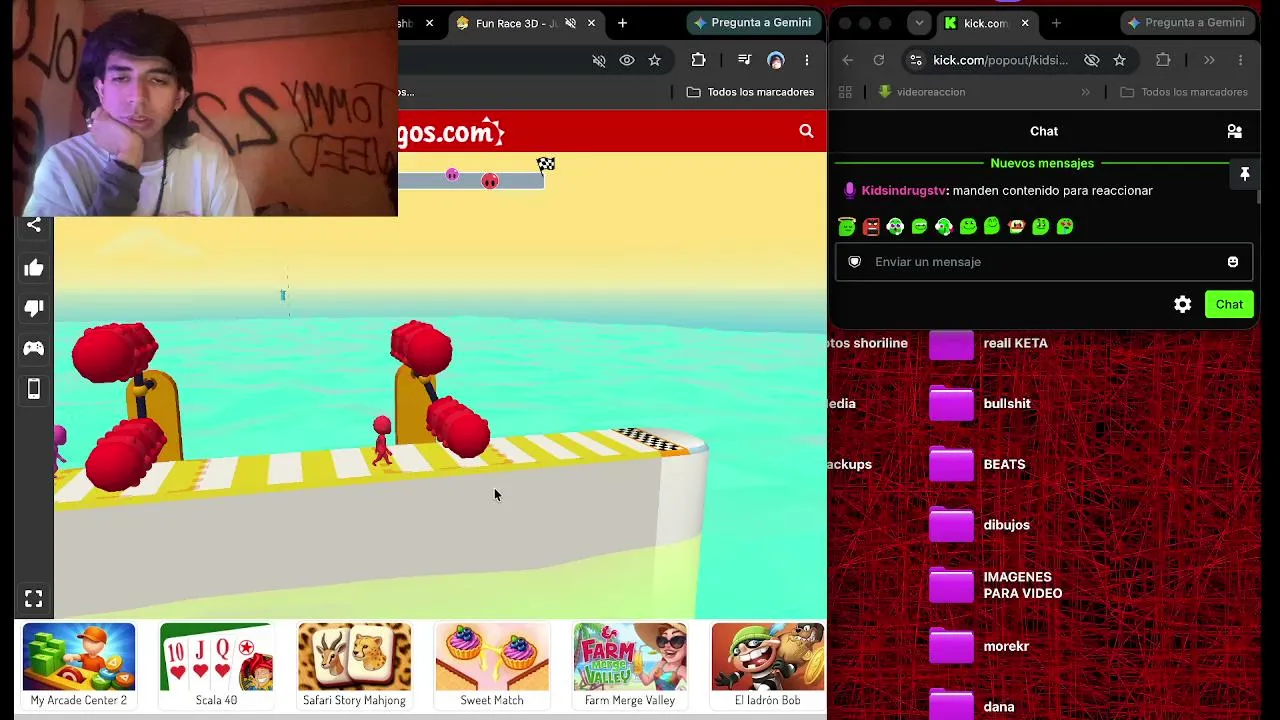1280x720 pixels.
Task: Toggle the crossed-eye icon in kick address bar
Action: point(1092,60)
